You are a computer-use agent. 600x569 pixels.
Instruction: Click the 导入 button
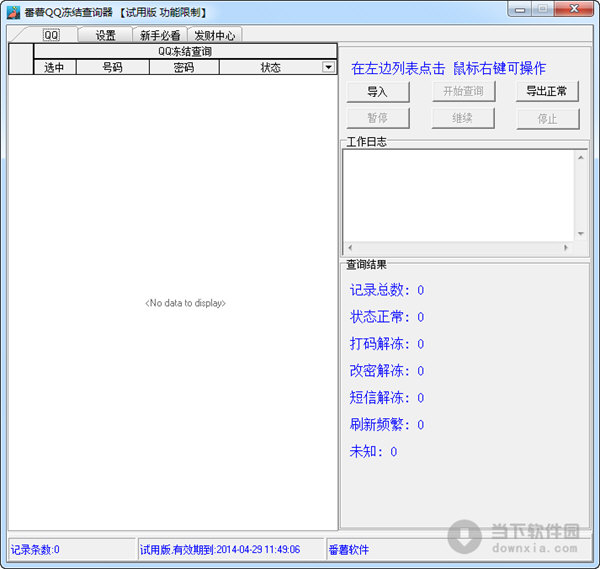378,92
